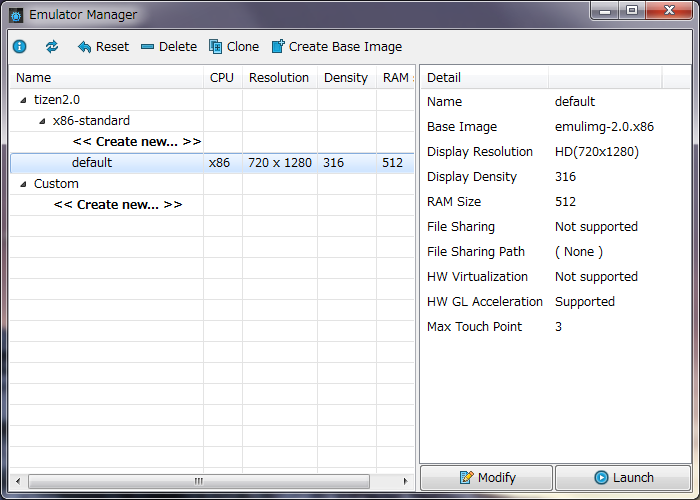This screenshot has height=500, width=700.
Task: Minimize the Emulator Manager window
Action: 605,11
